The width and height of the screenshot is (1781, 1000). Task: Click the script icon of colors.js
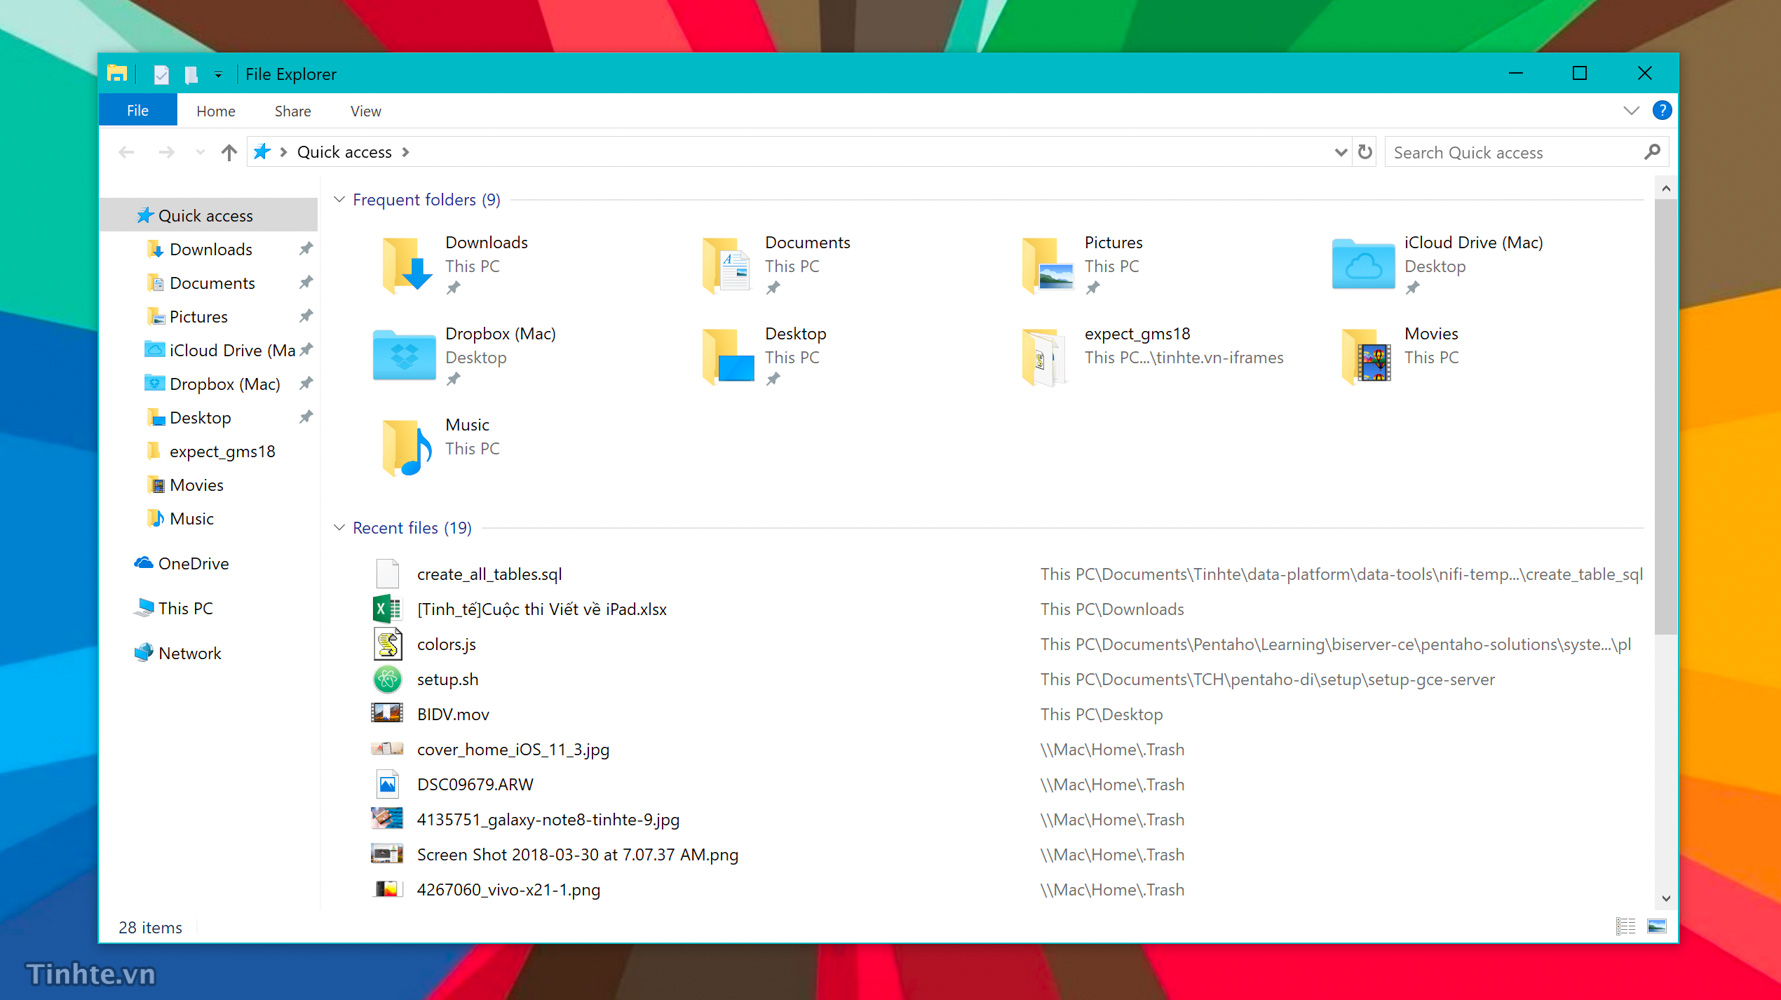click(x=387, y=644)
